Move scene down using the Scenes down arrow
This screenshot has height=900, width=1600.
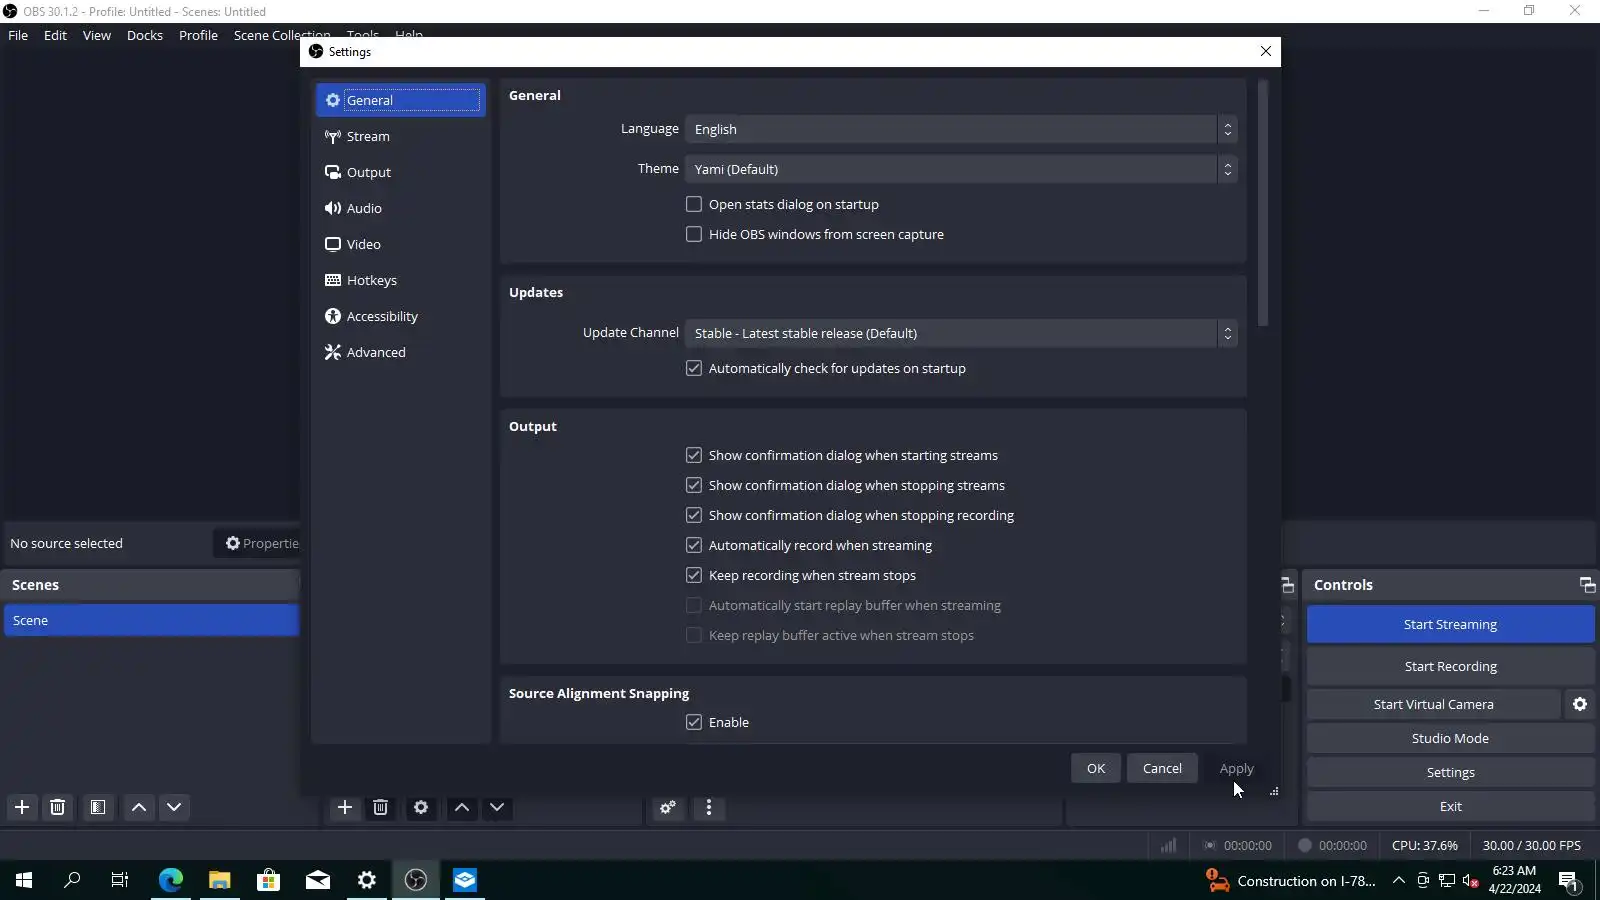(x=174, y=807)
